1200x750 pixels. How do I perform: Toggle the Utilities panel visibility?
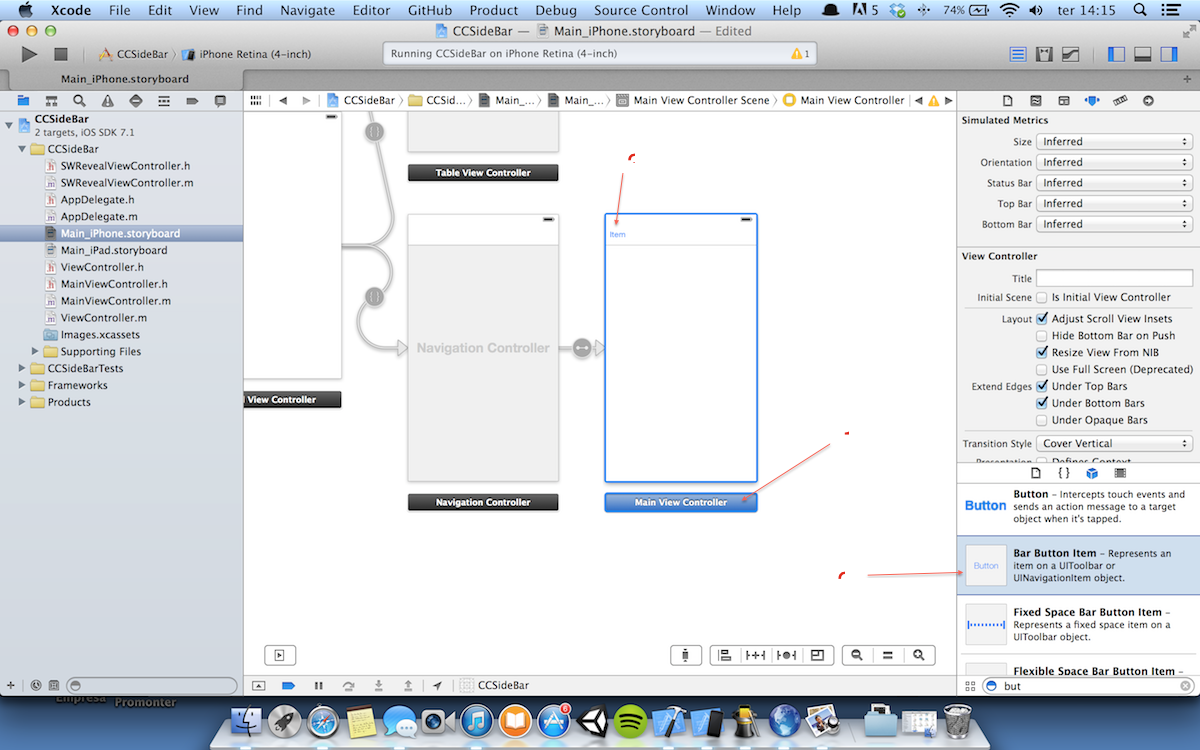tap(1168, 54)
